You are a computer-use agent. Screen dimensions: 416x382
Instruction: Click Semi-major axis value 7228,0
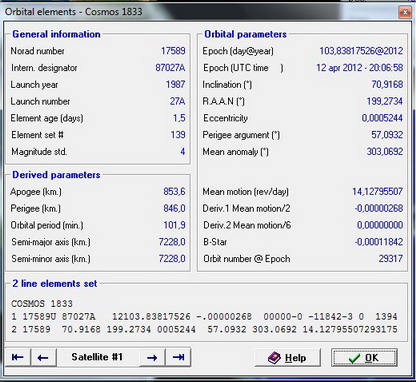[x=172, y=242]
